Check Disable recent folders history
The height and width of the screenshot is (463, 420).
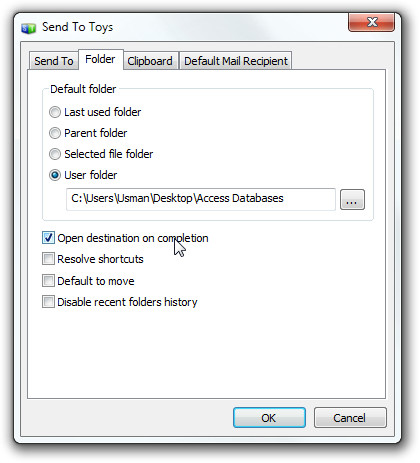[x=48, y=302]
